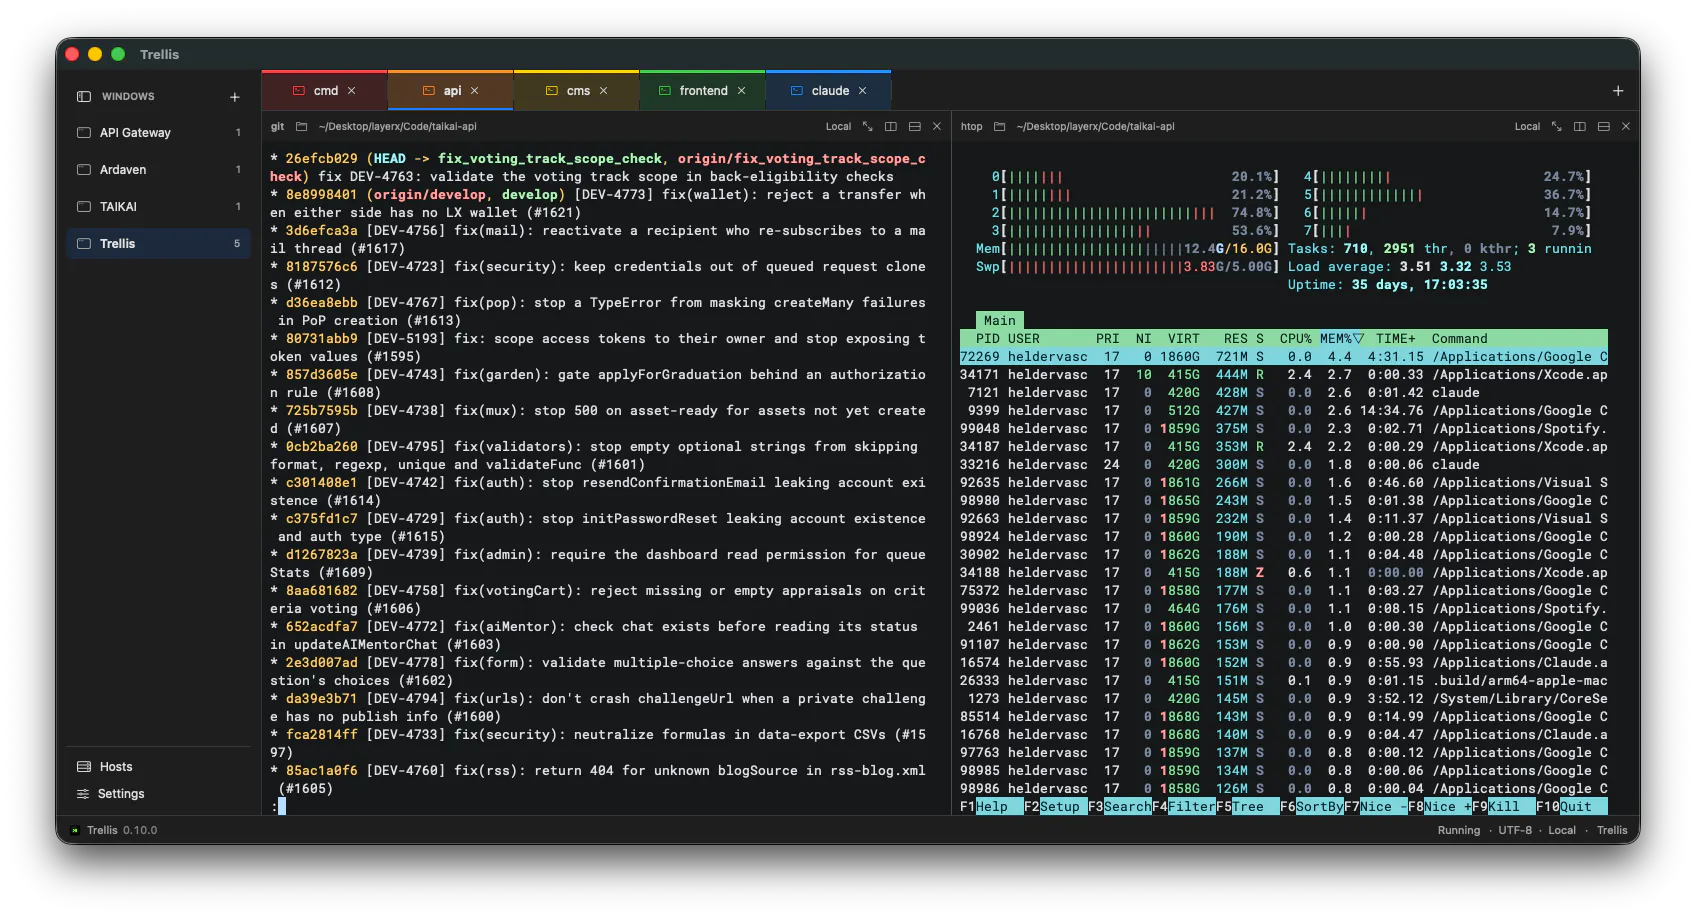Close the cms tab
The height and width of the screenshot is (918, 1696).
coord(603,91)
